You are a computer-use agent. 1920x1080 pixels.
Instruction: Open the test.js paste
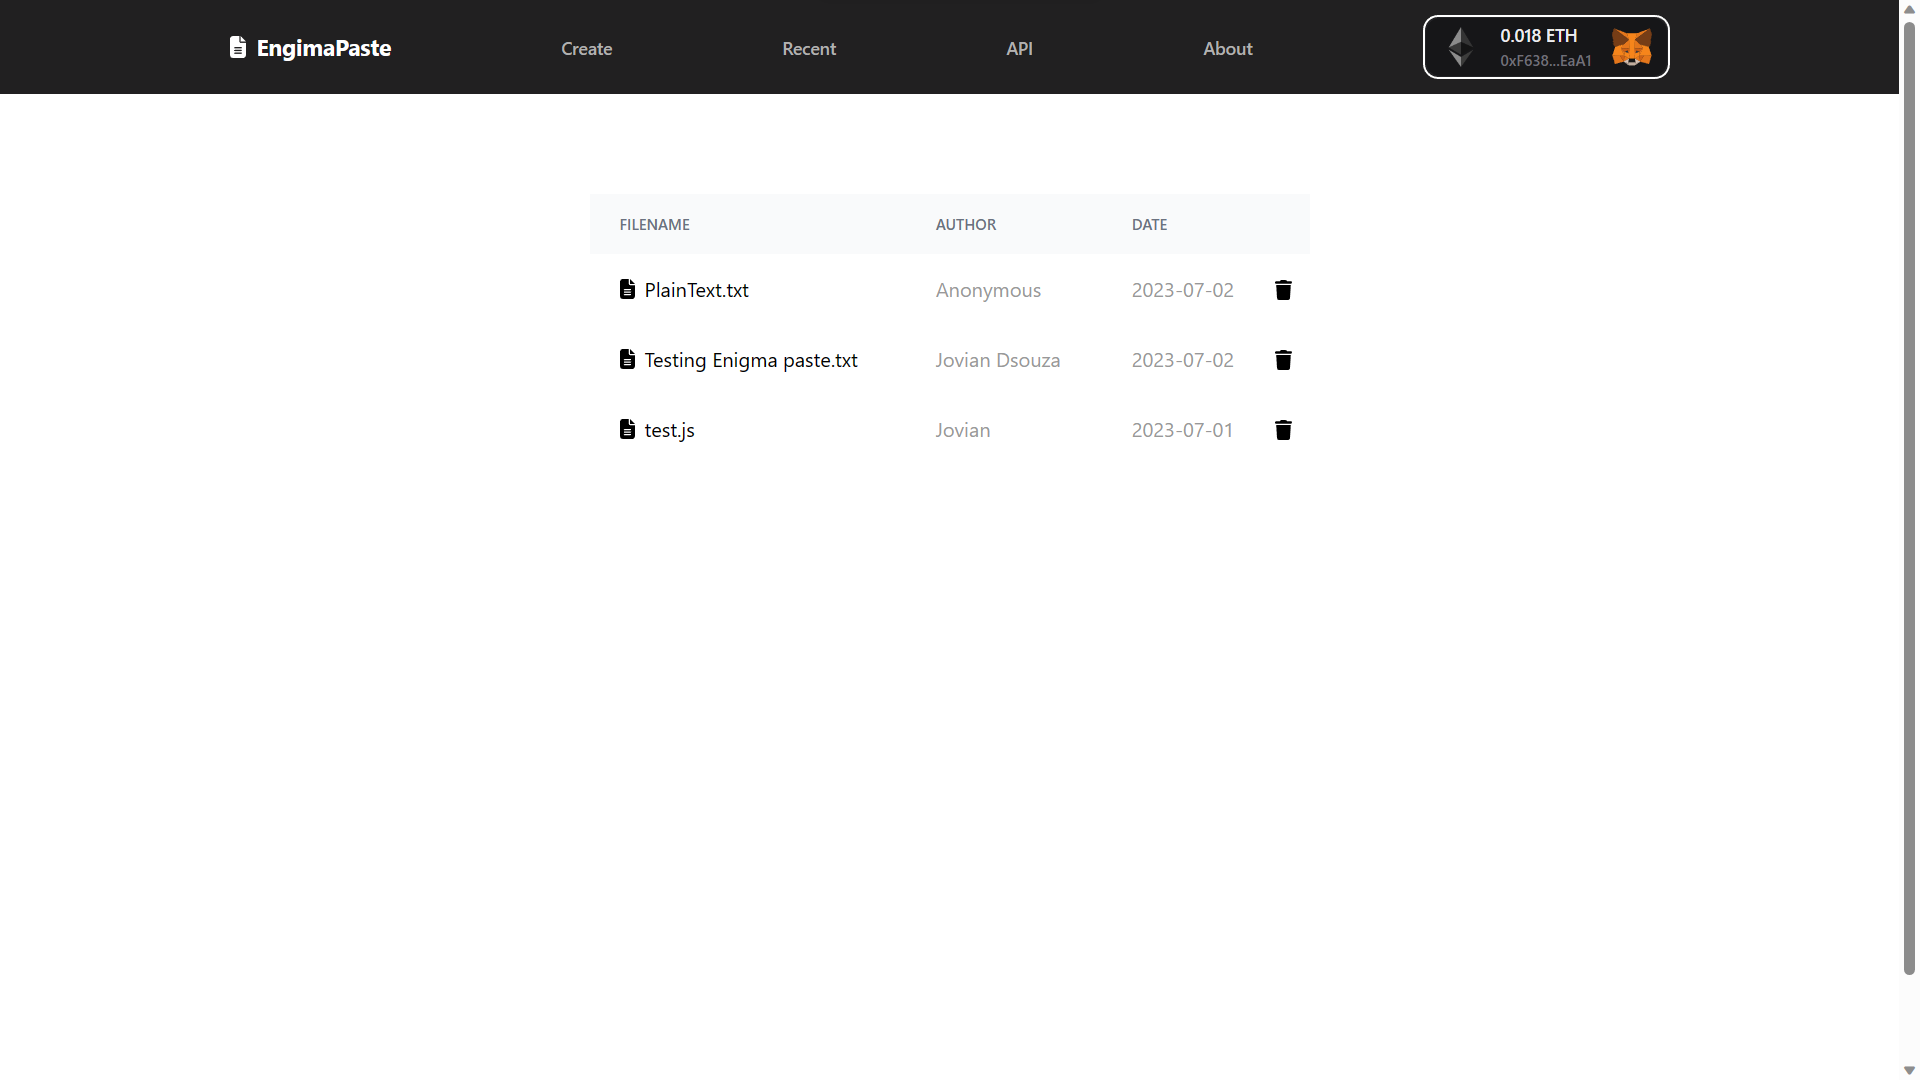point(669,430)
